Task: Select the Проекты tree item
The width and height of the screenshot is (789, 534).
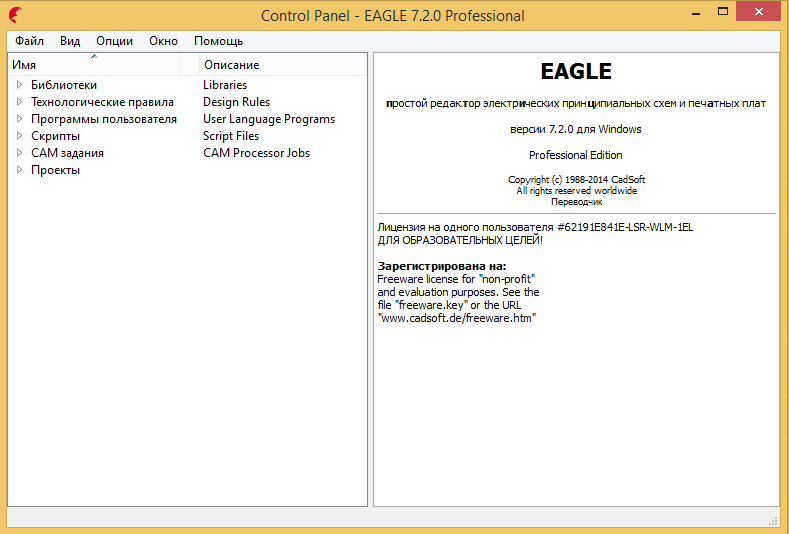Action: pos(55,170)
